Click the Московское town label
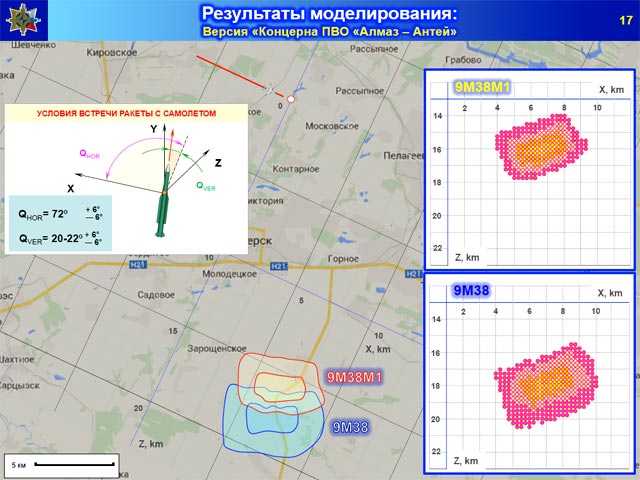 [330, 127]
